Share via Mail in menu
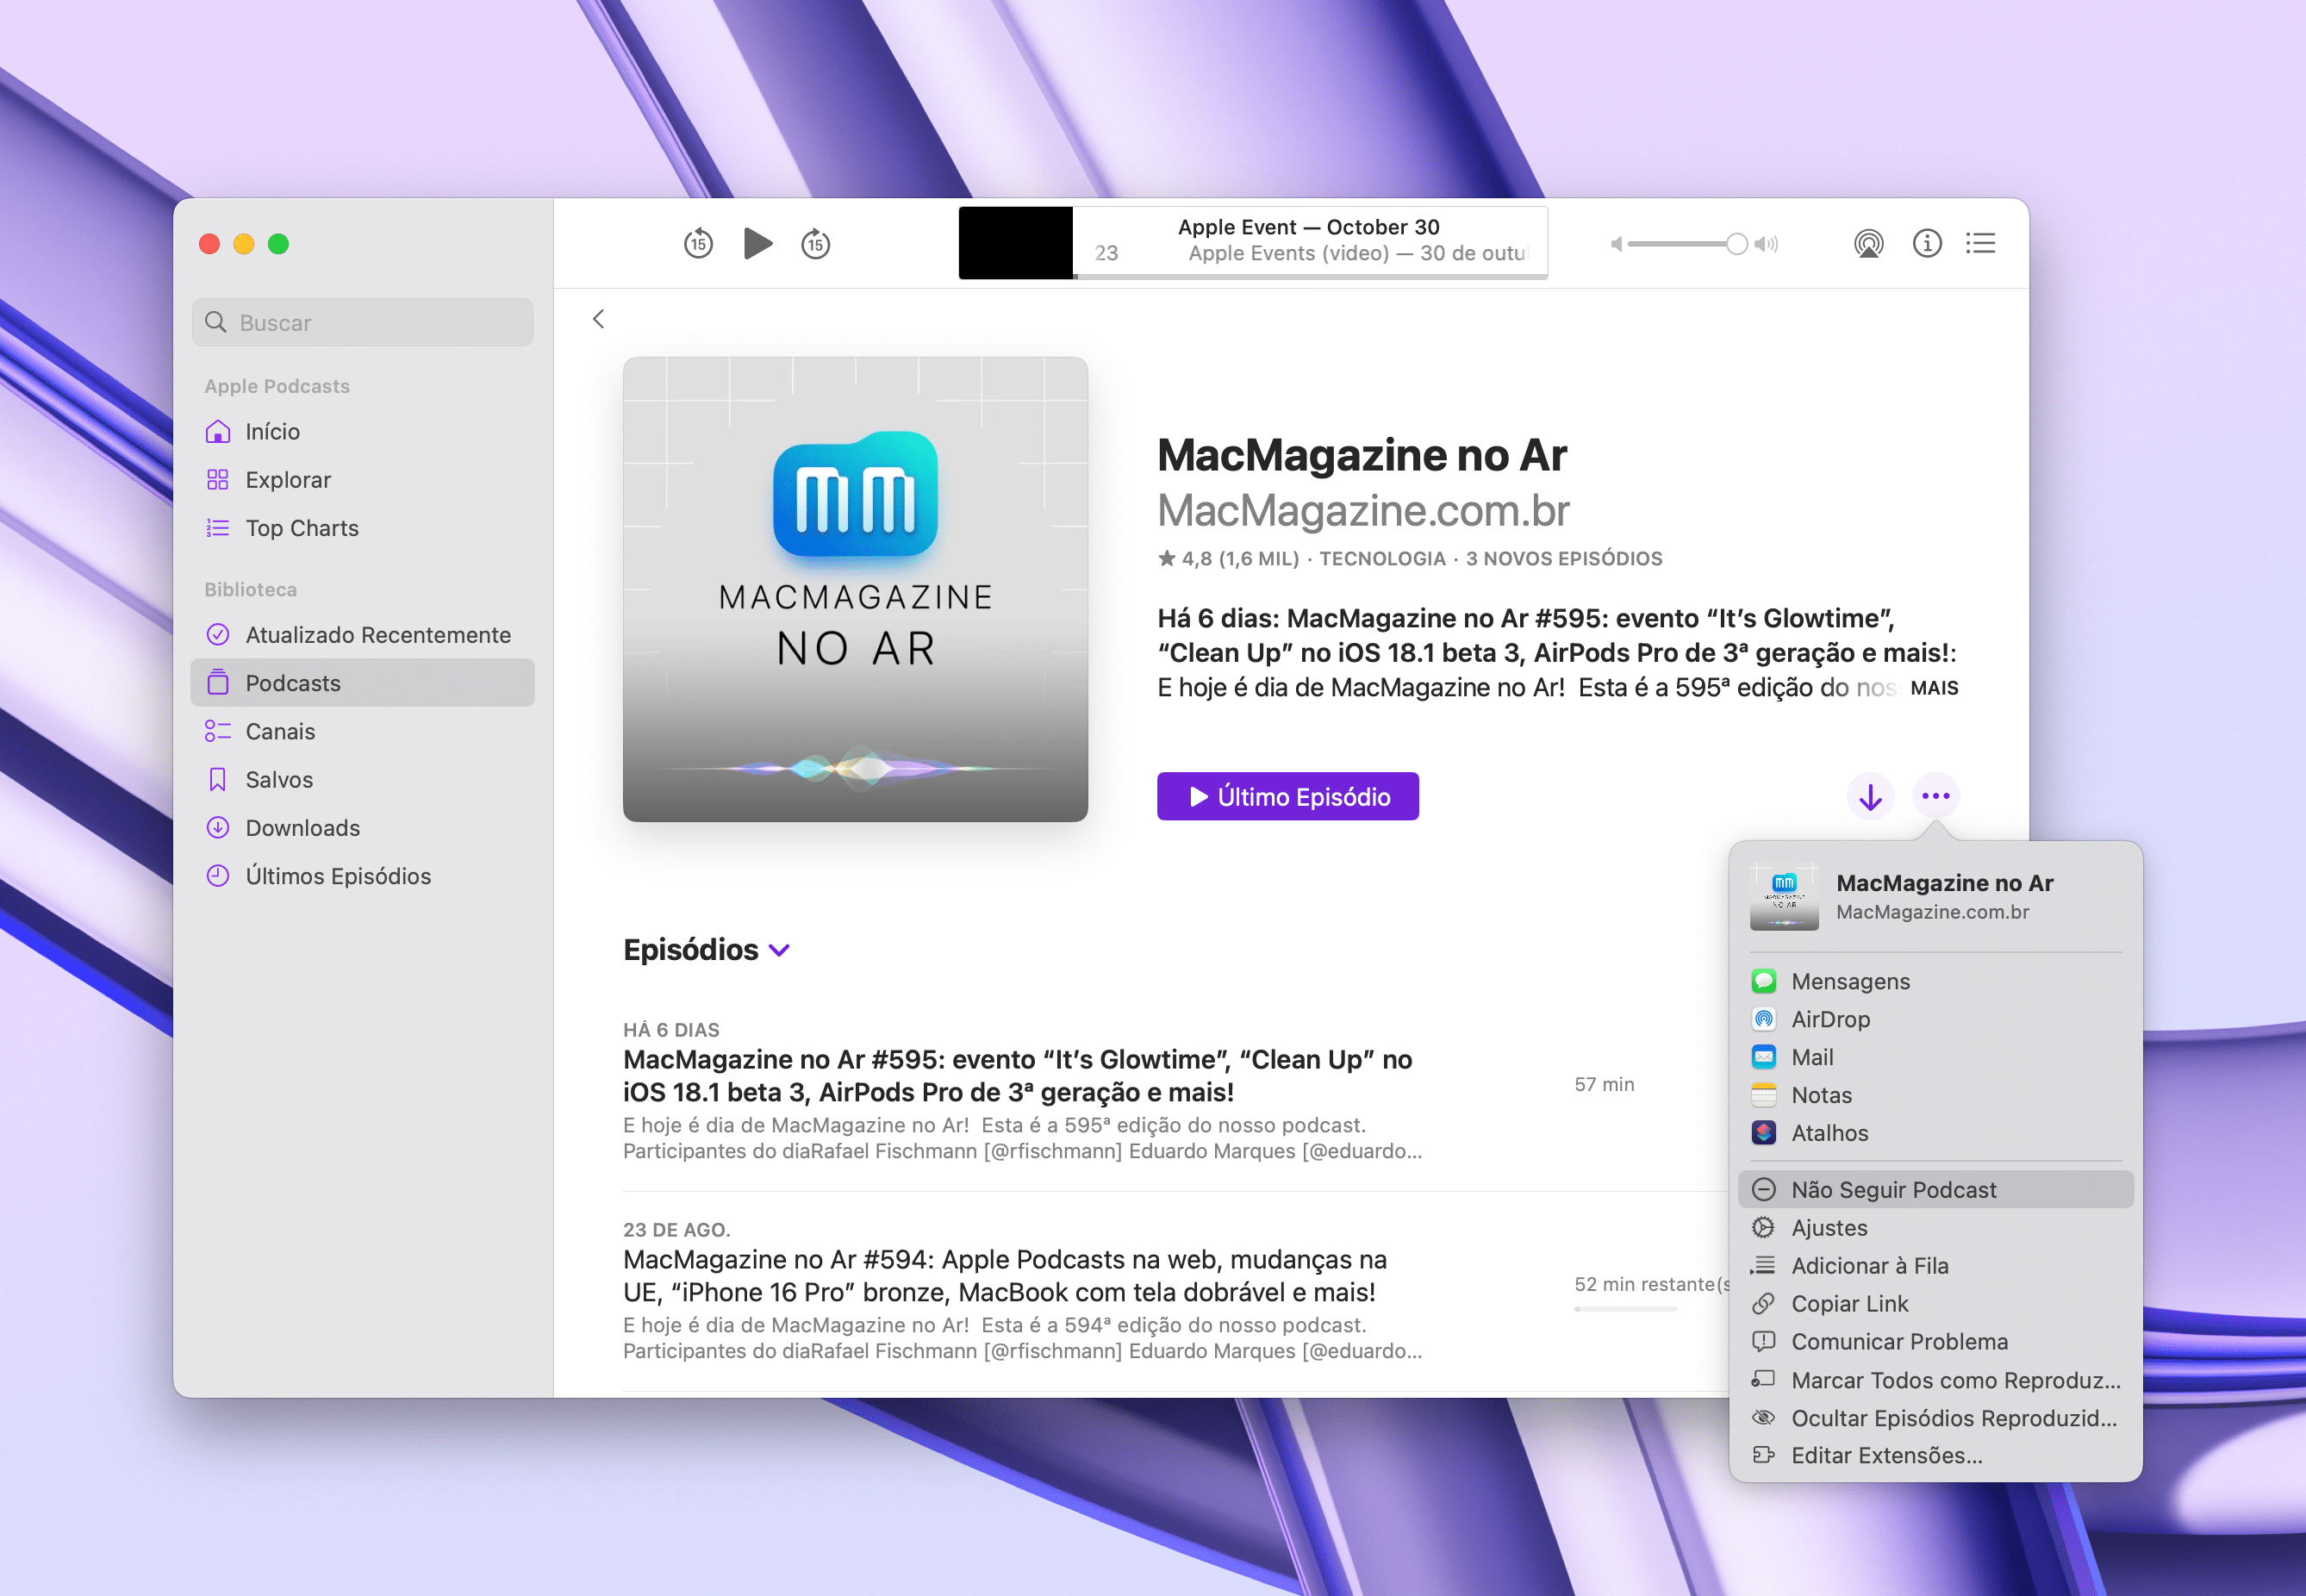2306x1596 pixels. click(x=1935, y=1057)
